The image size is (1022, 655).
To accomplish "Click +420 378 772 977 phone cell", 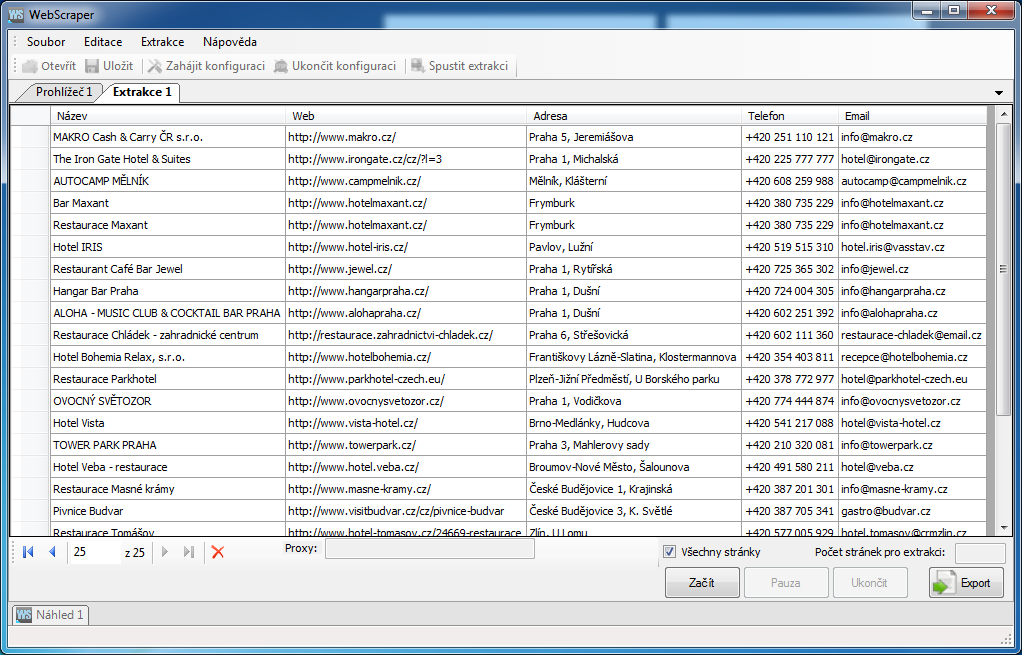I will click(x=789, y=379).
